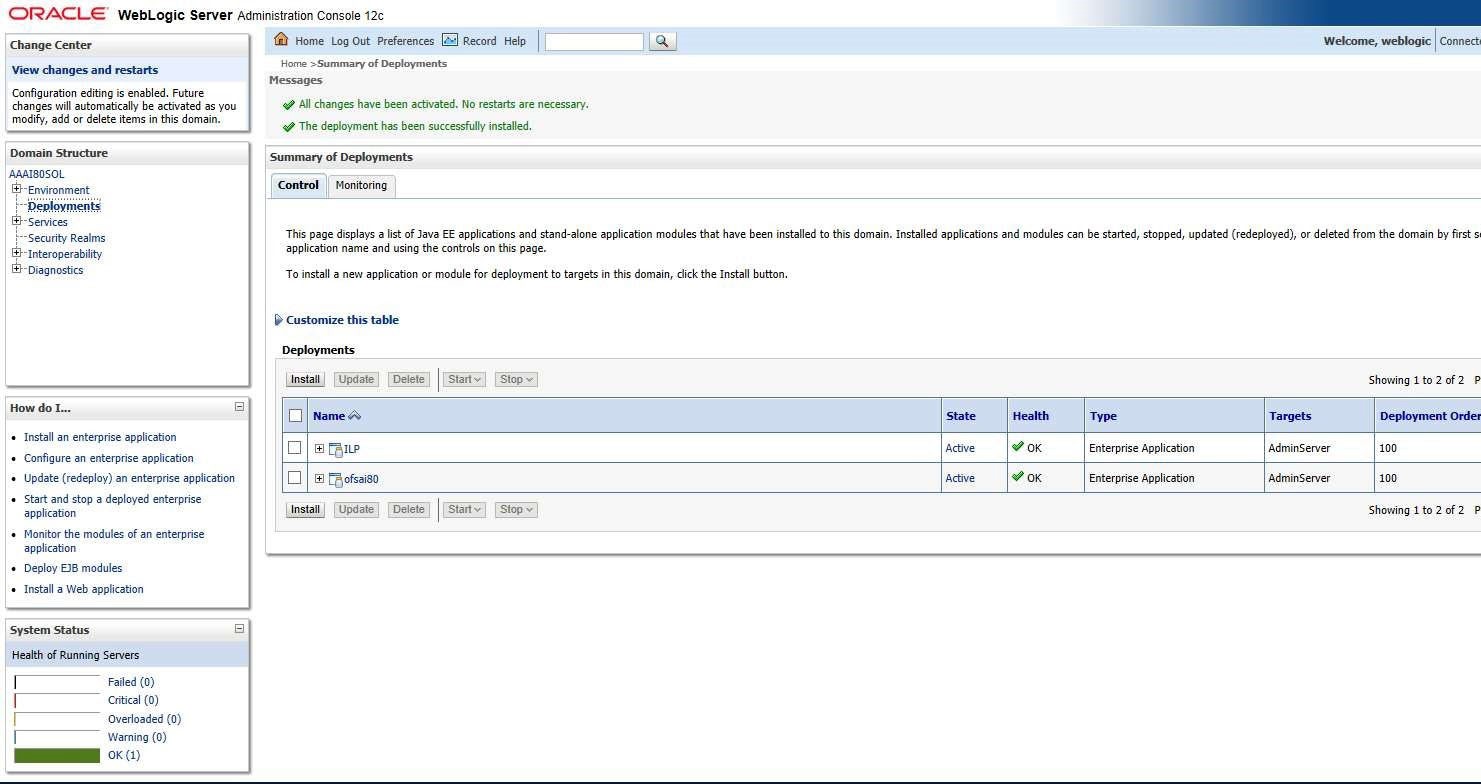Click inside the search input field
The height and width of the screenshot is (784, 1481).
[593, 41]
